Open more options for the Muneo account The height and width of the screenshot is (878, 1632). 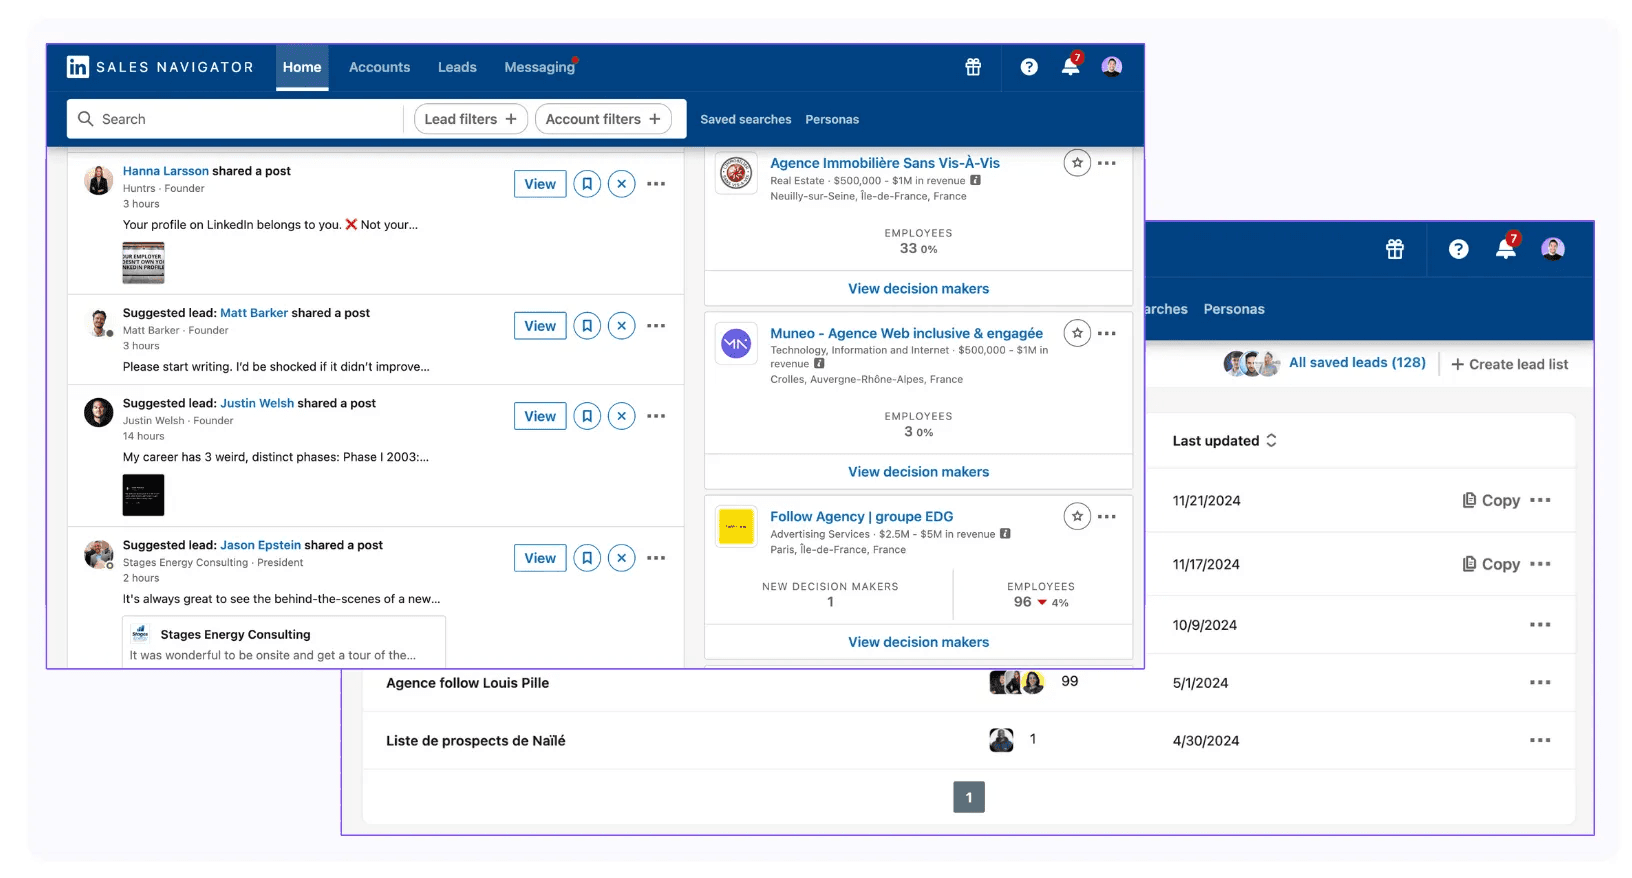tap(1107, 333)
